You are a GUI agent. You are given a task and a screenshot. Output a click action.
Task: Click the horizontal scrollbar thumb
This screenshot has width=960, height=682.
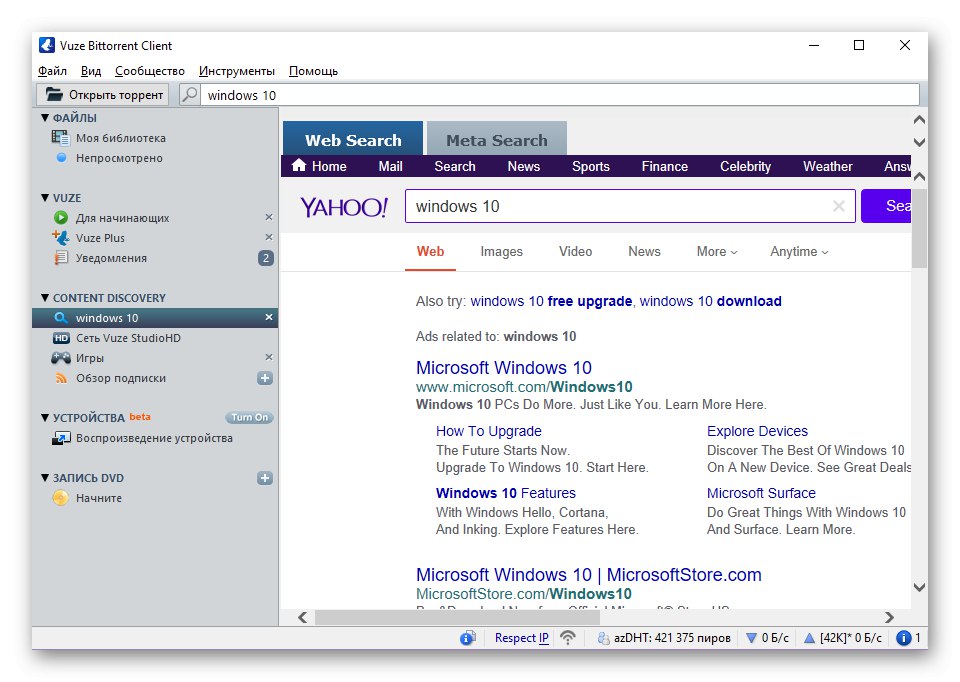[x=457, y=617]
